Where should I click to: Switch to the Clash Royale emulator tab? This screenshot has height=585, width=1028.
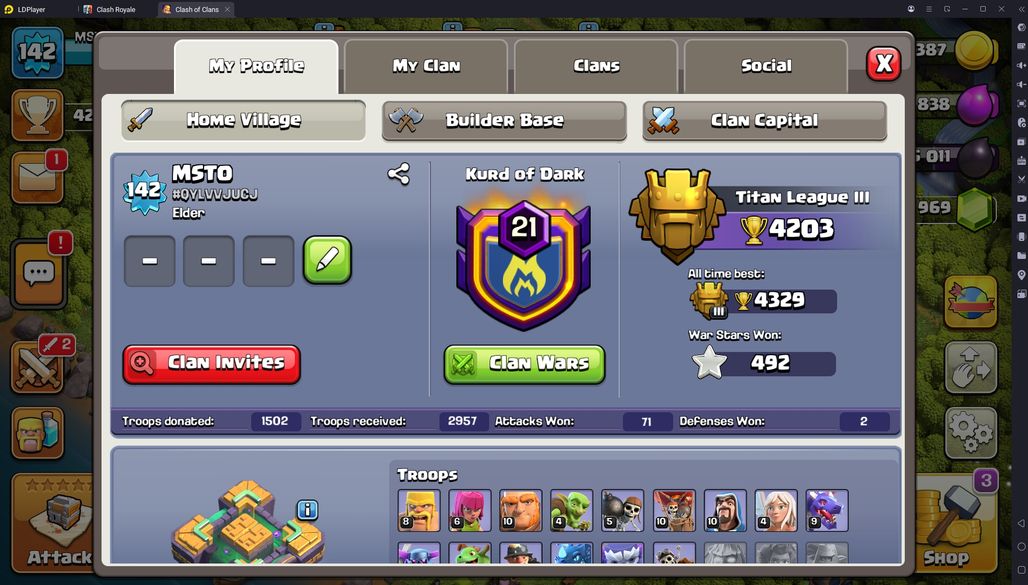pos(109,9)
